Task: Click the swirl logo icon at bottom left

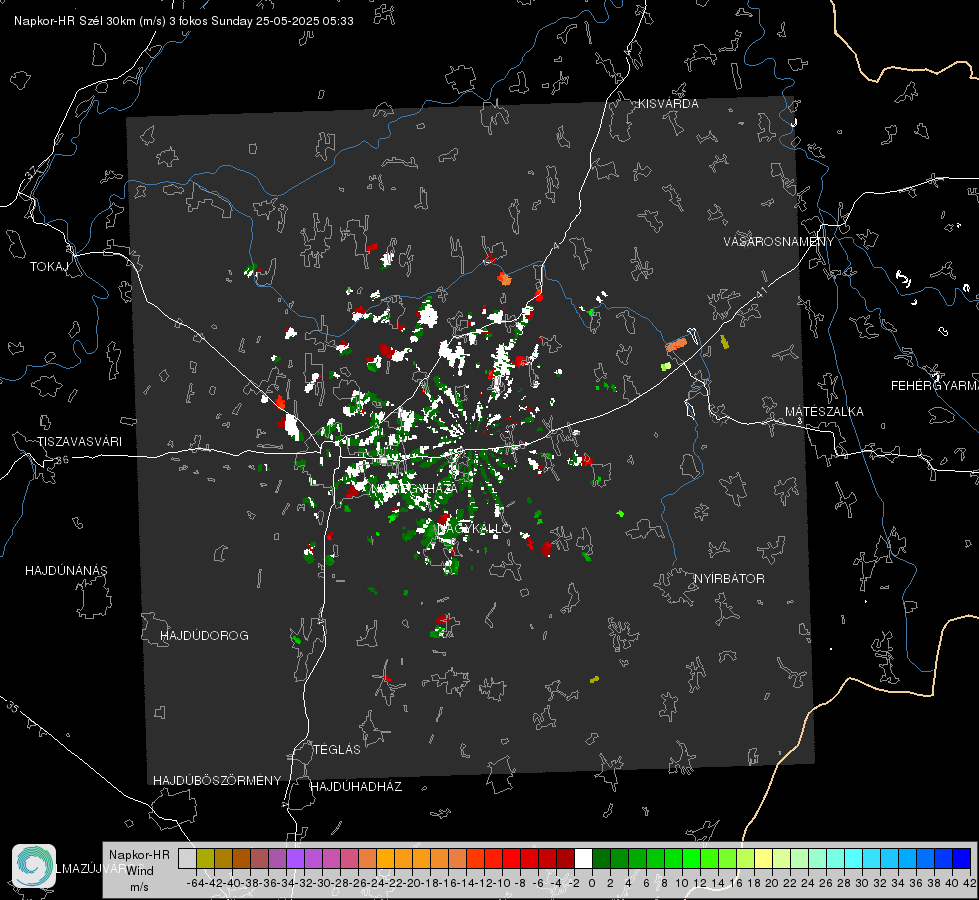Action: tap(34, 866)
